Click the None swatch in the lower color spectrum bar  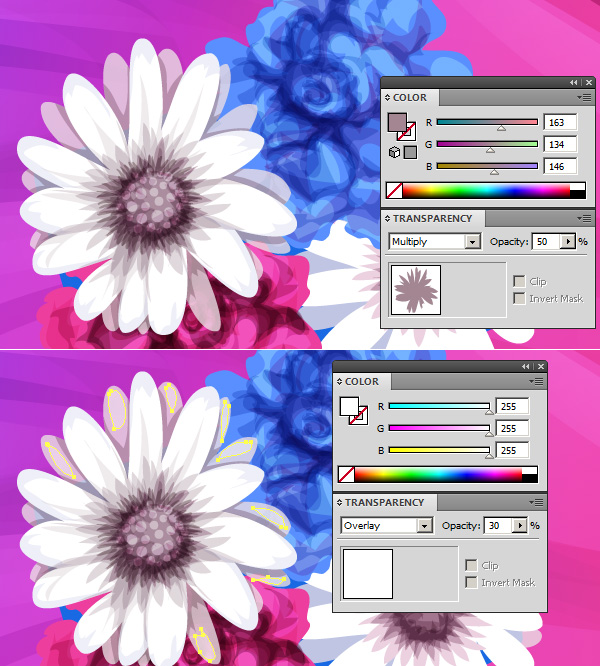tap(346, 474)
